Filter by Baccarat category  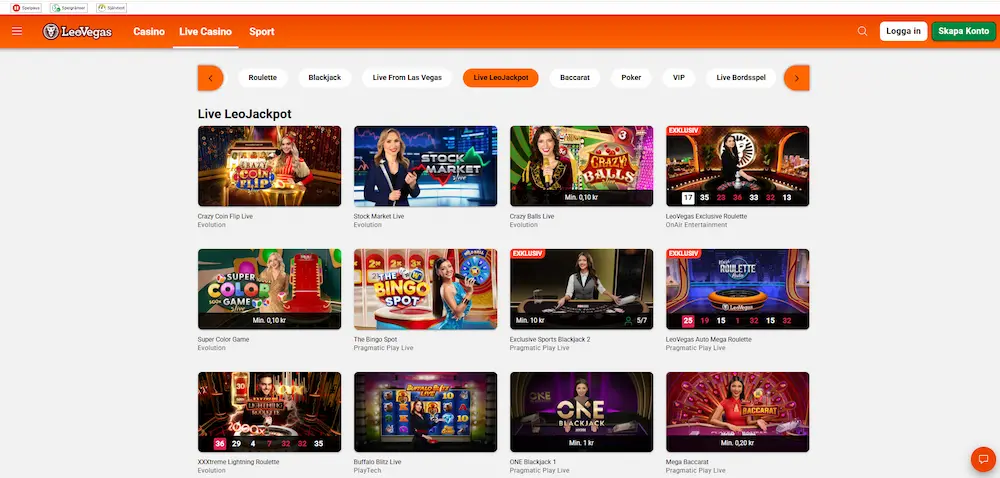click(575, 78)
